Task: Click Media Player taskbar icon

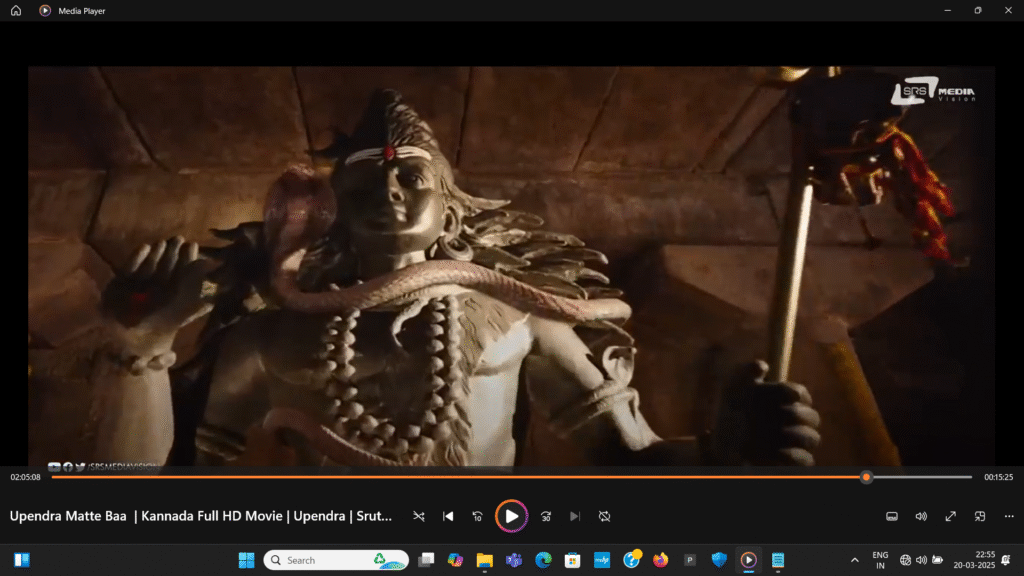Action: 748,560
